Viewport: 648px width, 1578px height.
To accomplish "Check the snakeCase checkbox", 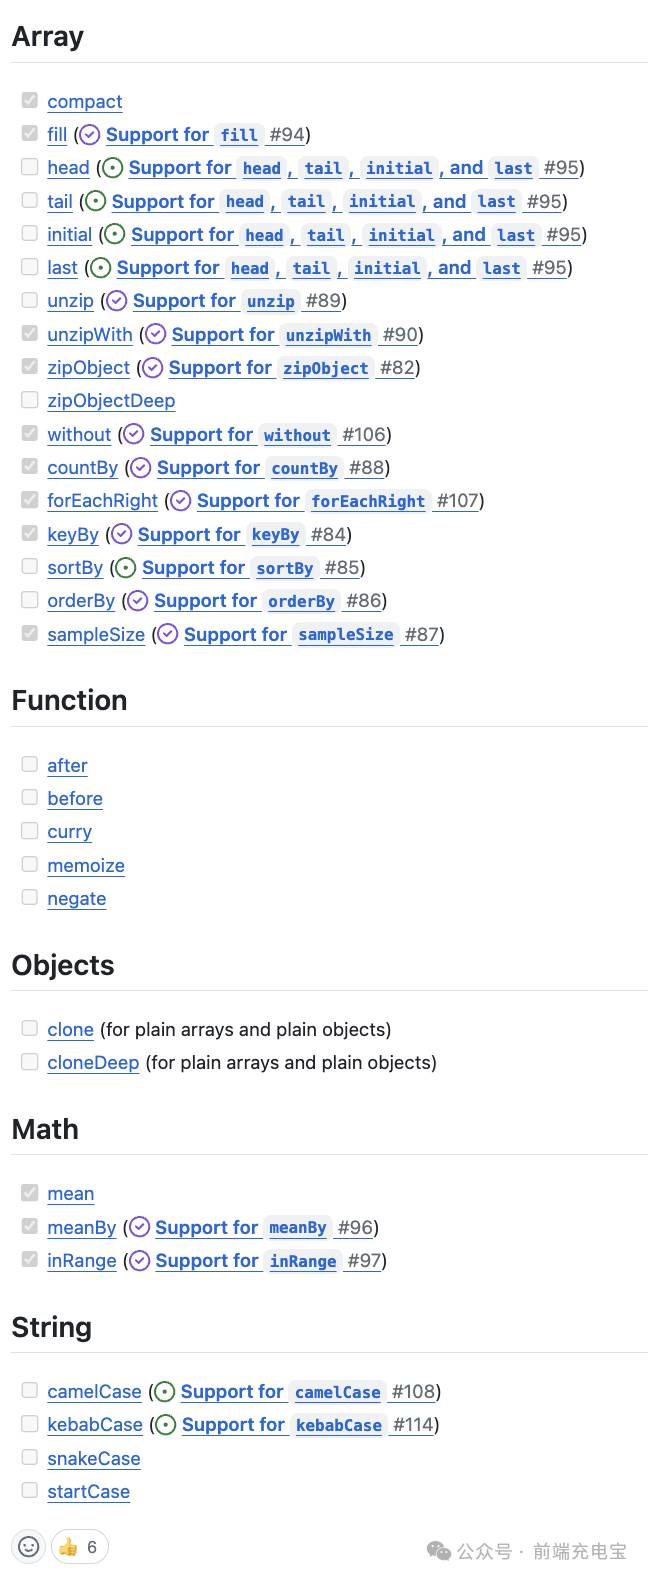I will tap(30, 1458).
